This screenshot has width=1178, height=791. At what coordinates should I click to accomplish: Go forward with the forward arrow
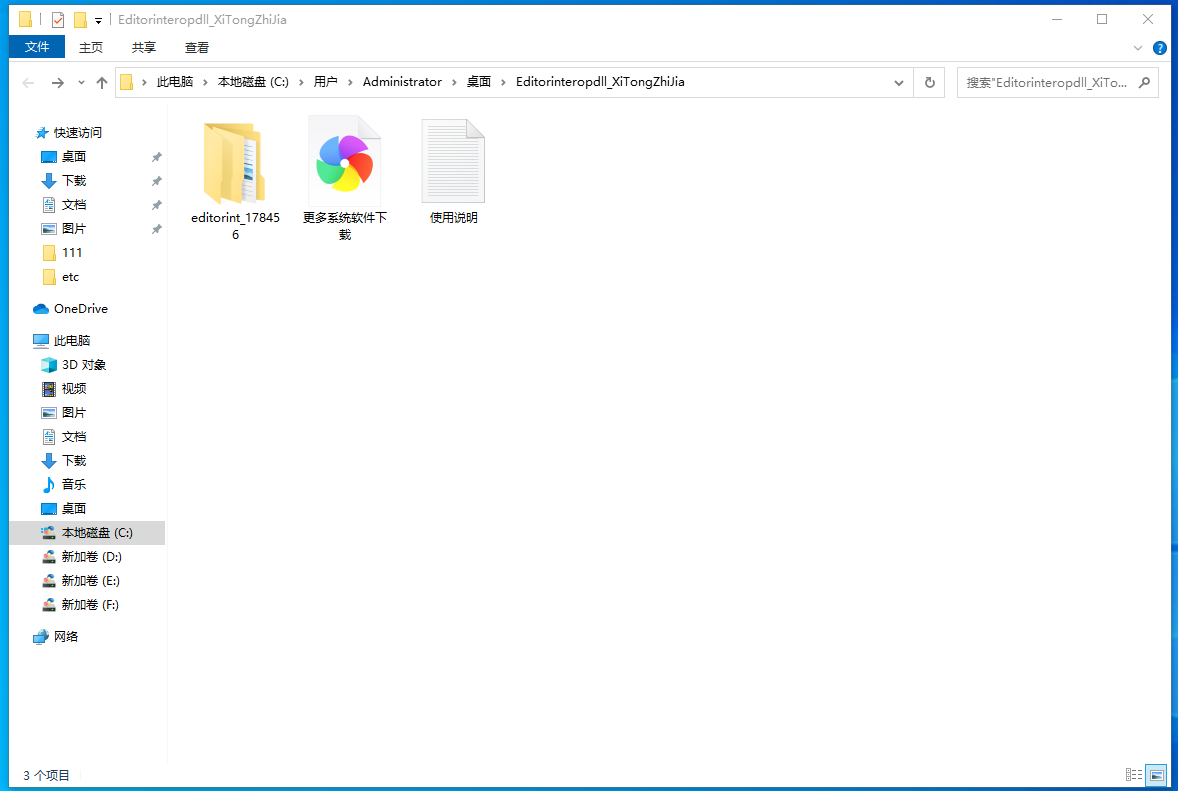(57, 83)
